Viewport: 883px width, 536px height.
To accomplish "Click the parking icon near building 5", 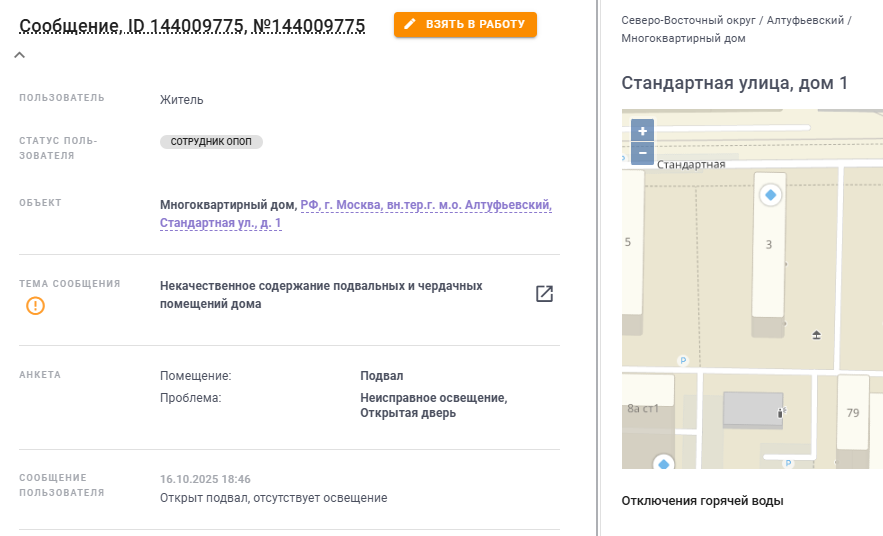I will point(684,360).
